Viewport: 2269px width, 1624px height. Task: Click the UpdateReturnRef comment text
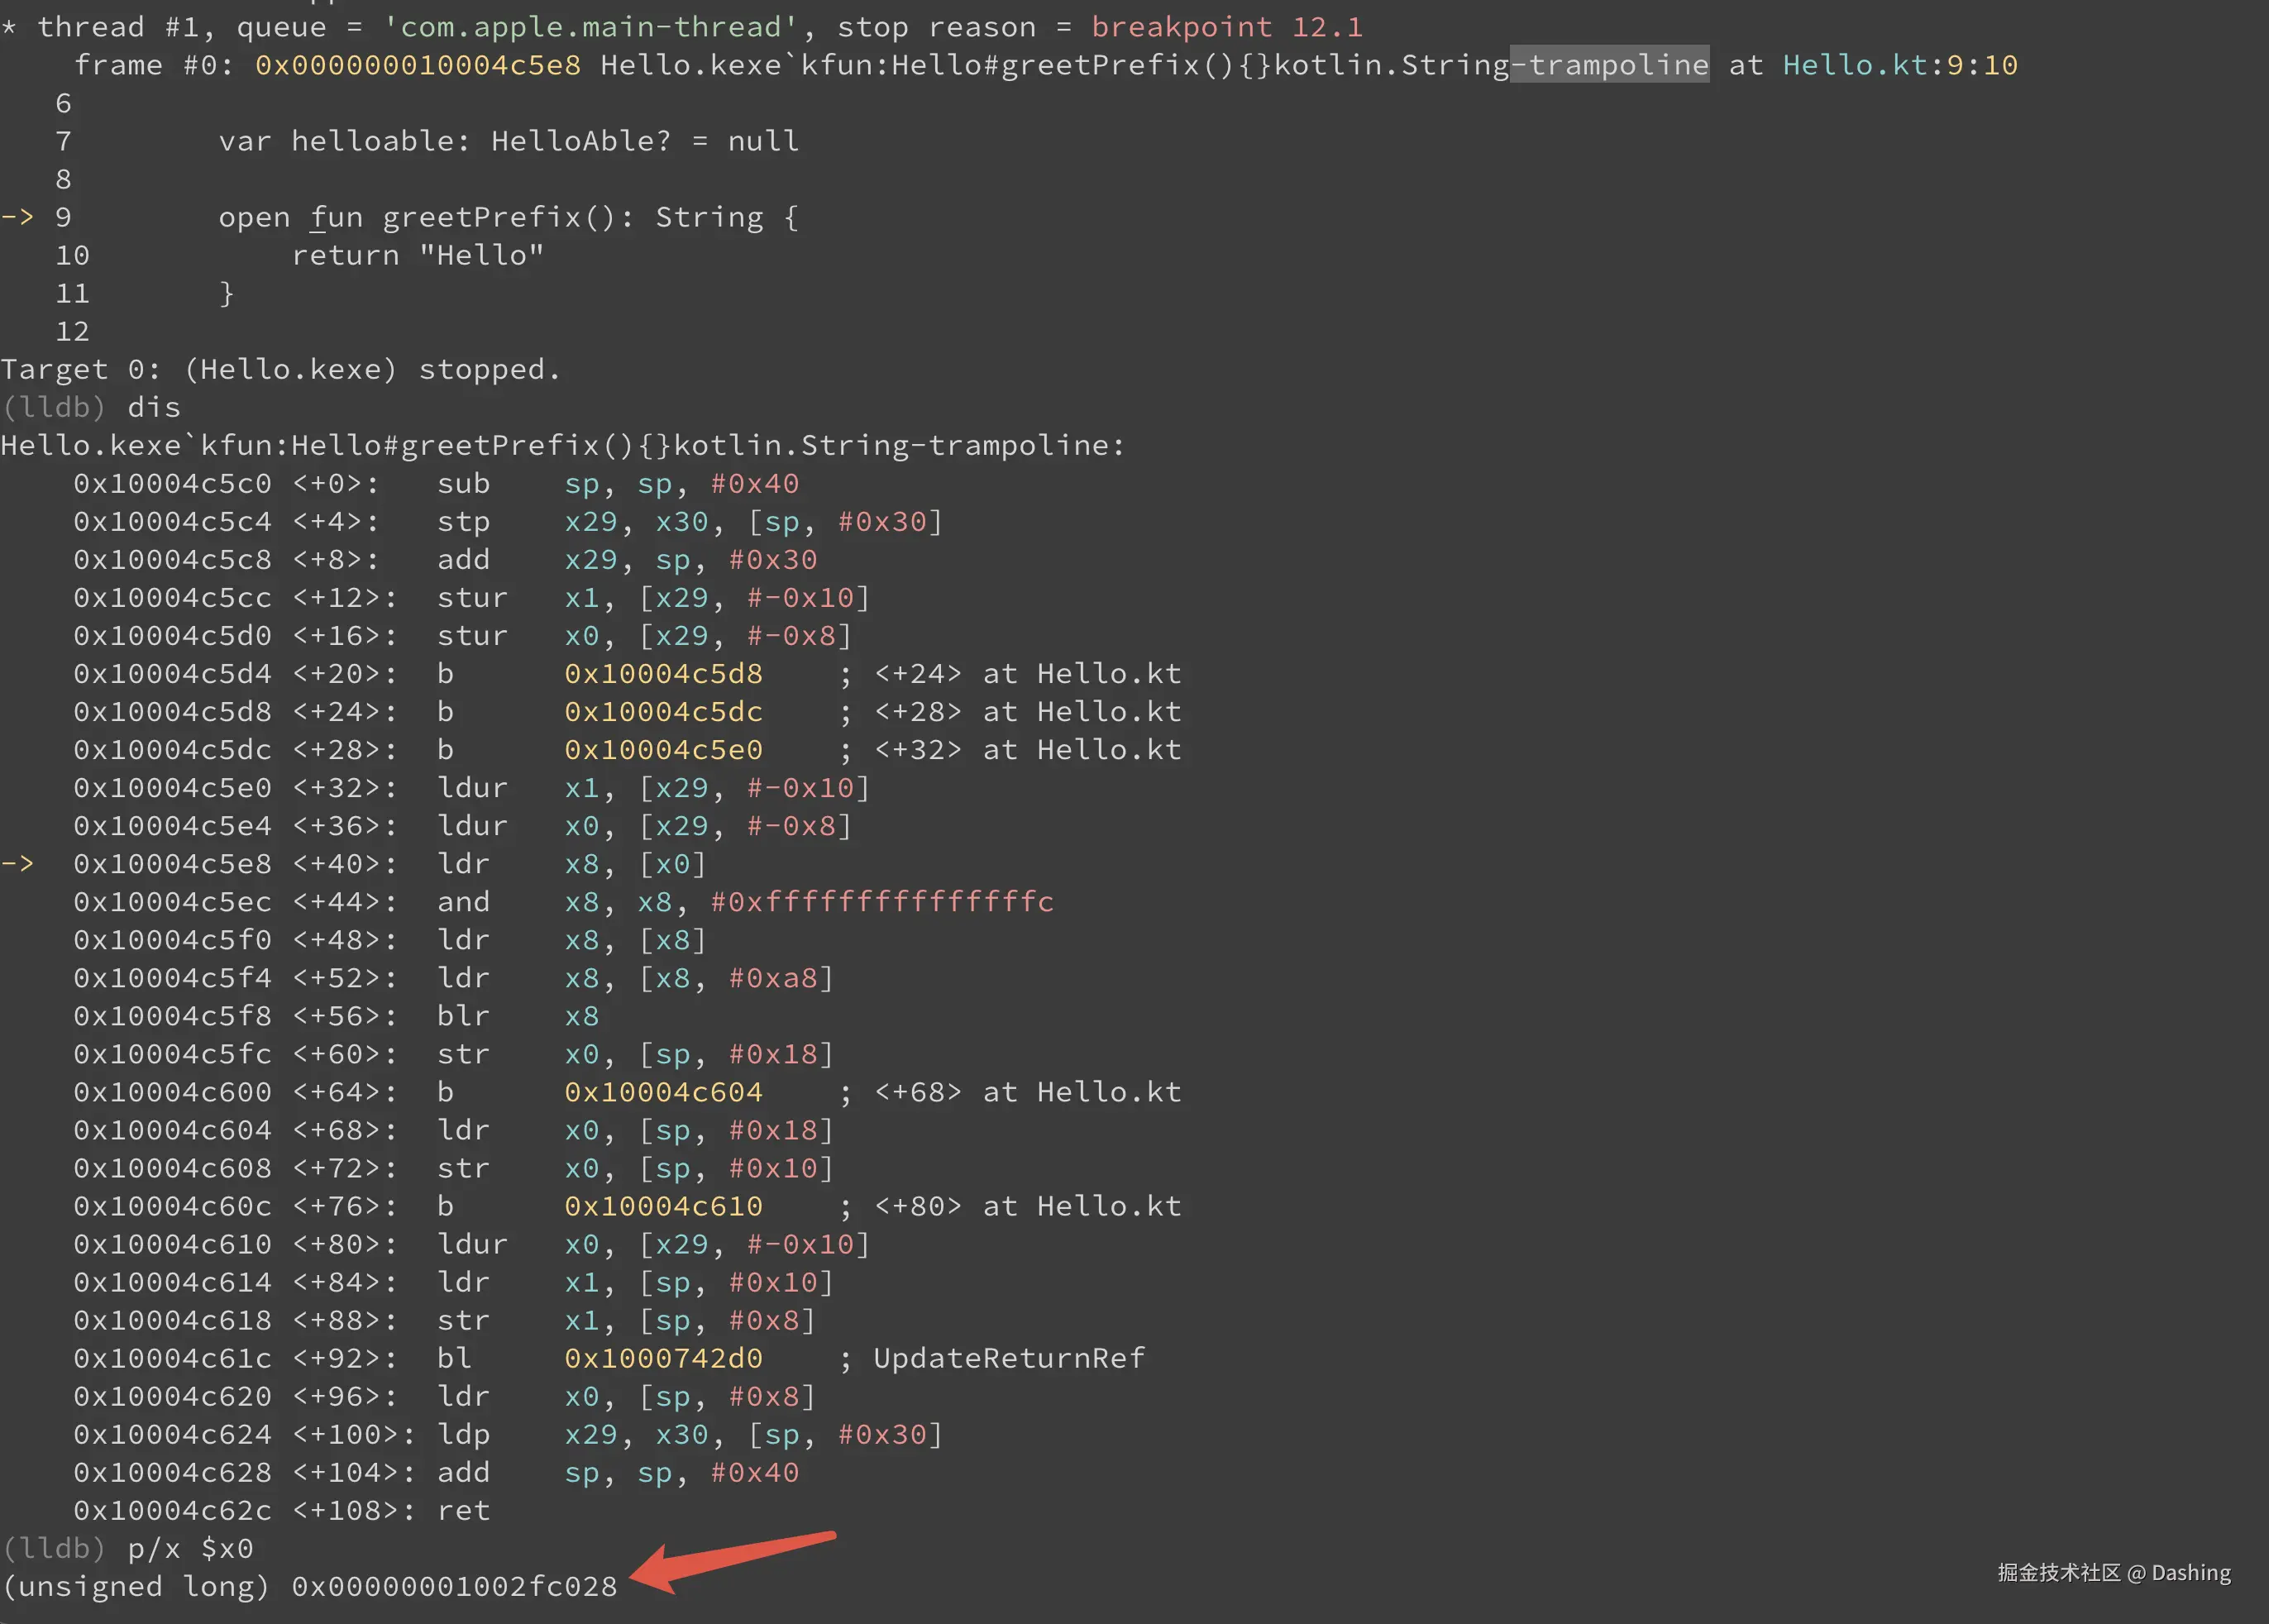point(1008,1358)
